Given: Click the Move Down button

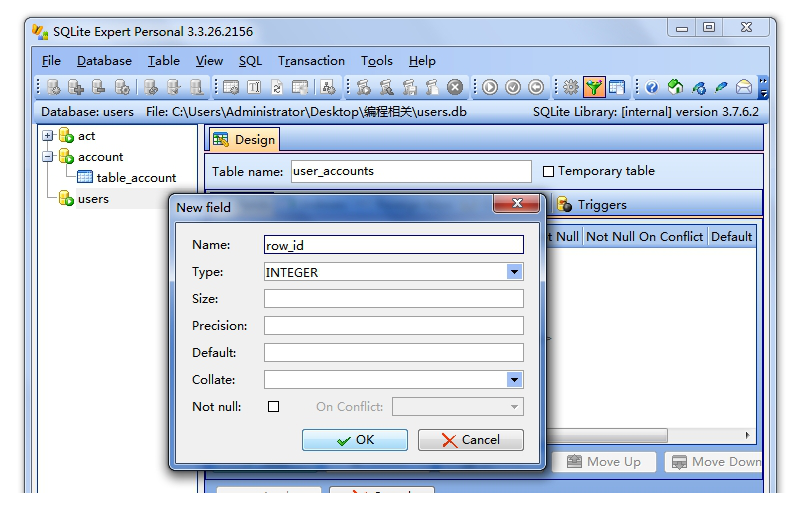Looking at the screenshot, I should [x=714, y=462].
